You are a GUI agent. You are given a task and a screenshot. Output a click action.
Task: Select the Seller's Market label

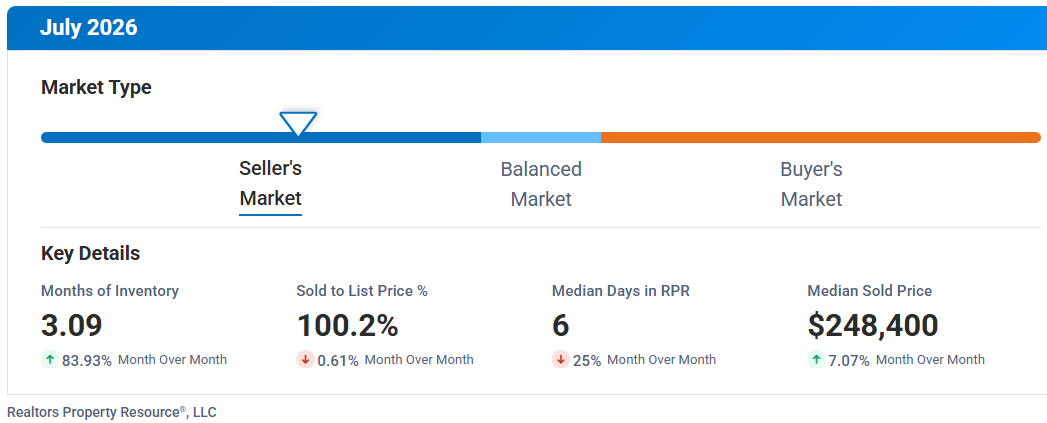point(270,183)
